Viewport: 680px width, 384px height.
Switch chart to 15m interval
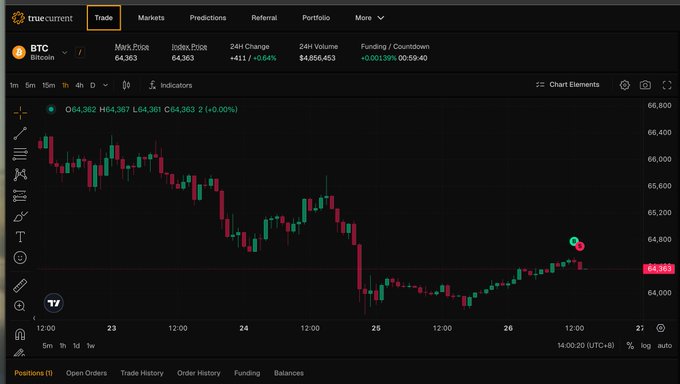pos(49,85)
